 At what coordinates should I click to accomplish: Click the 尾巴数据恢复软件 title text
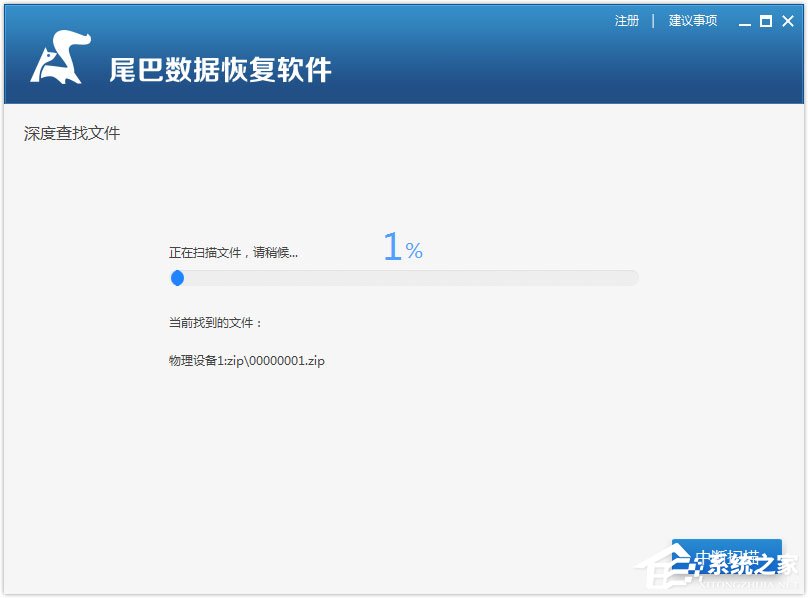220,70
